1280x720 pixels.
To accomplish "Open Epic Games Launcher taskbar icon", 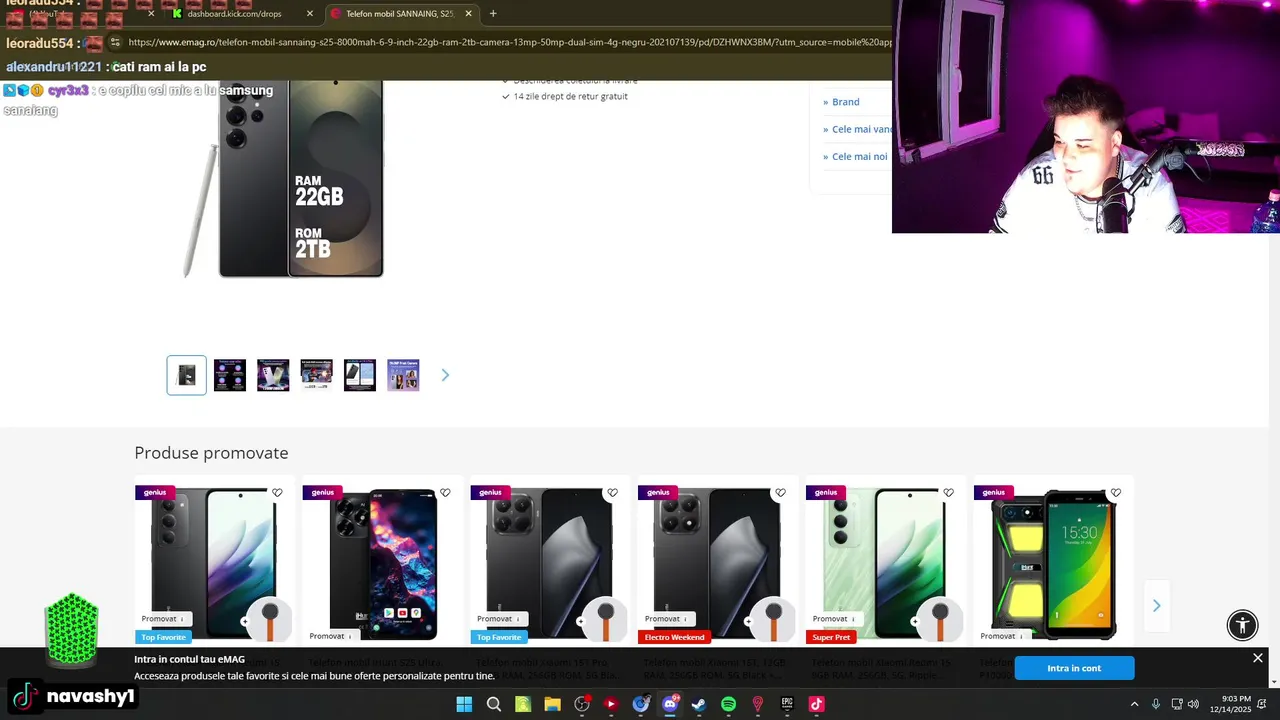I will pyautogui.click(x=787, y=704).
